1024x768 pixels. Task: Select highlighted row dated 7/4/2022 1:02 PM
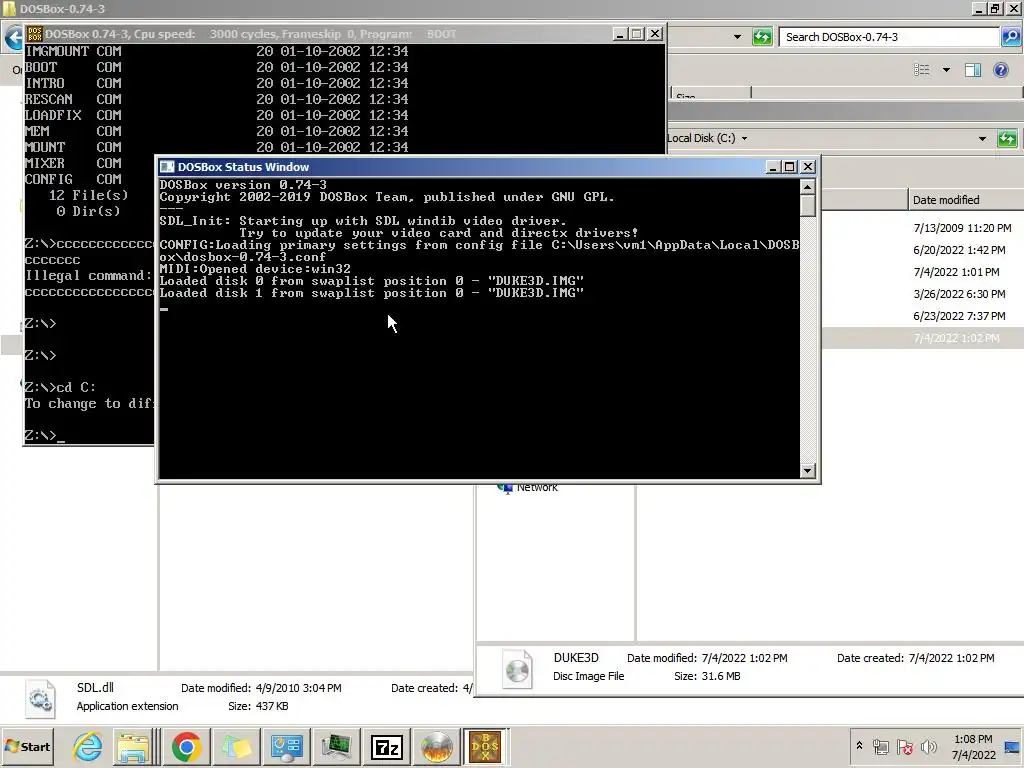point(922,338)
